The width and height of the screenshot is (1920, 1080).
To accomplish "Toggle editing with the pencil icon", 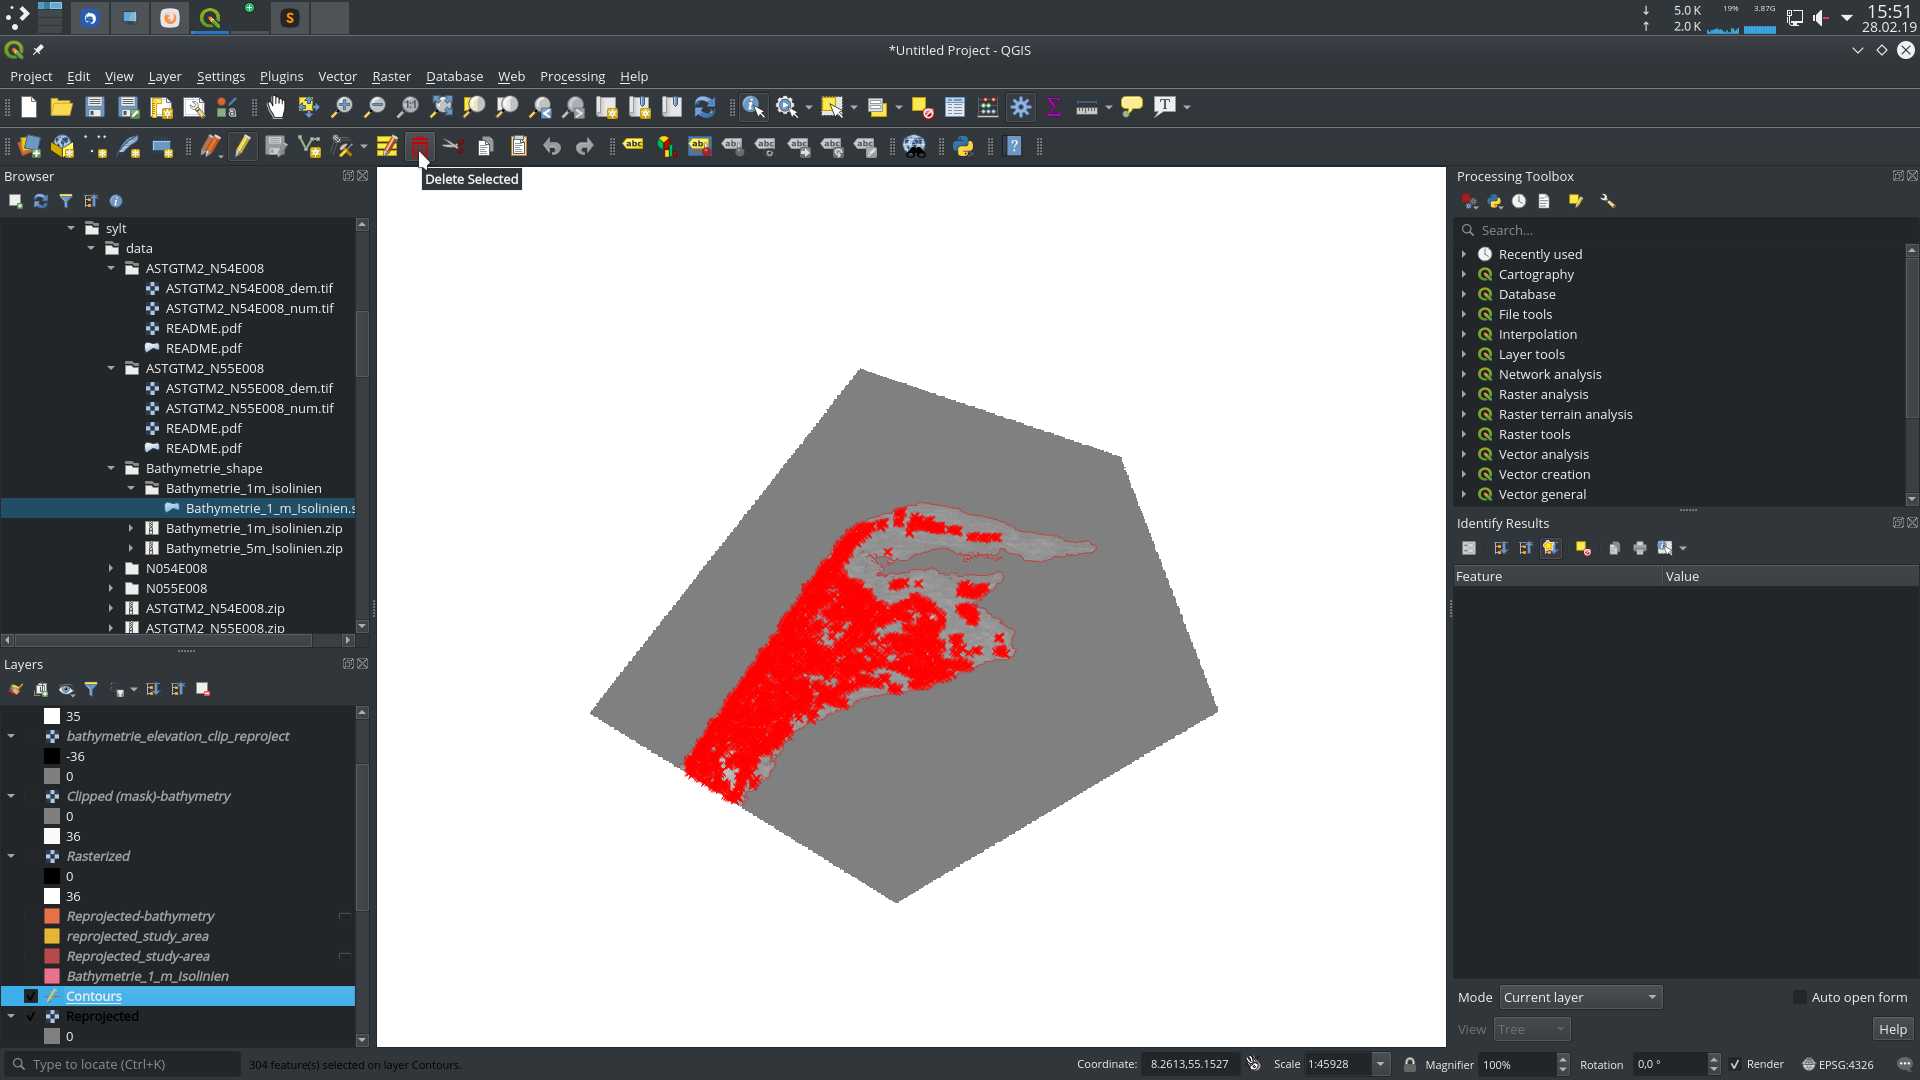I will point(243,147).
